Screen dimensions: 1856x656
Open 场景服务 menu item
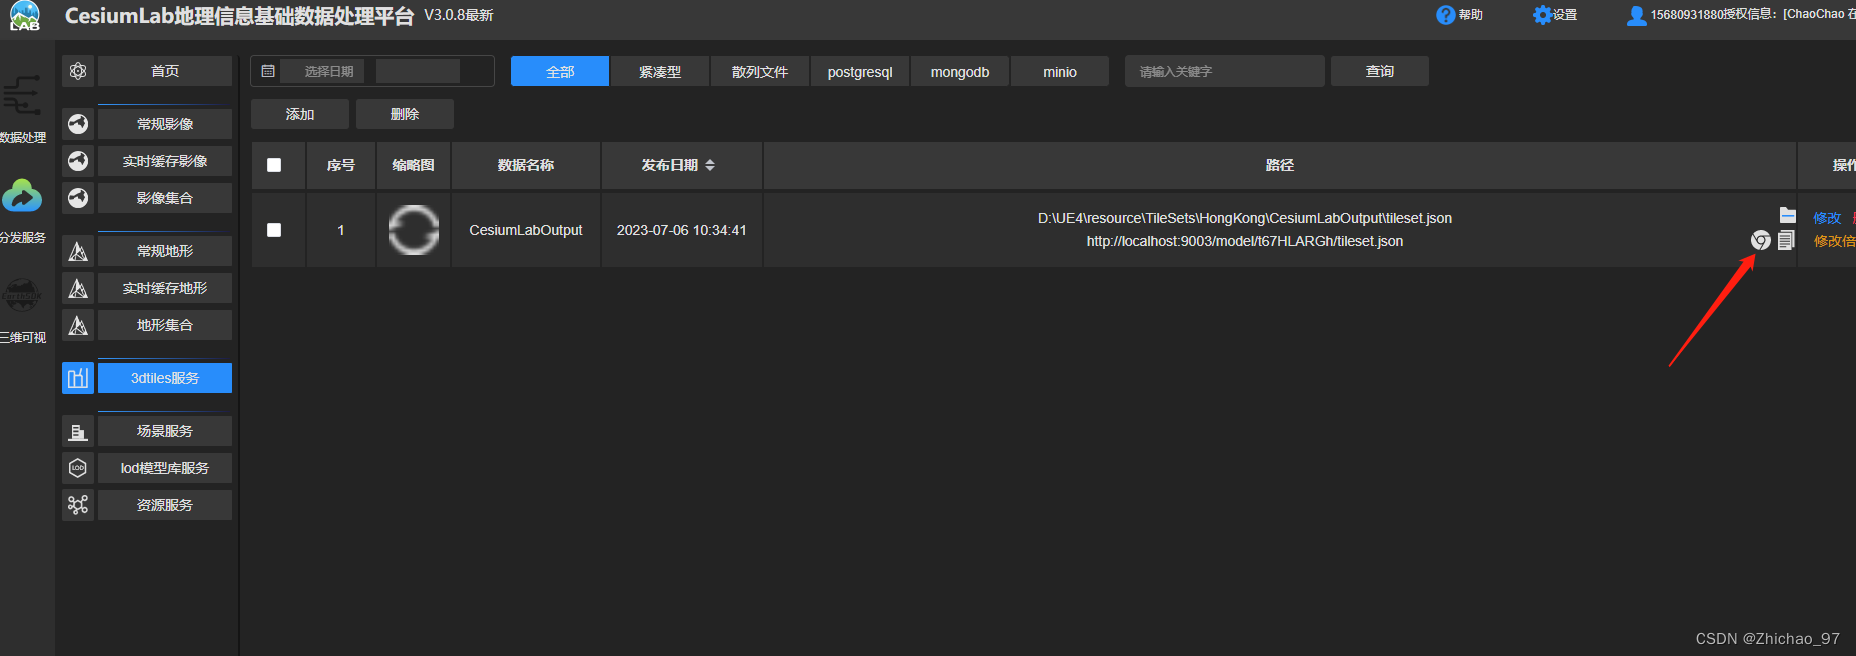tap(165, 431)
